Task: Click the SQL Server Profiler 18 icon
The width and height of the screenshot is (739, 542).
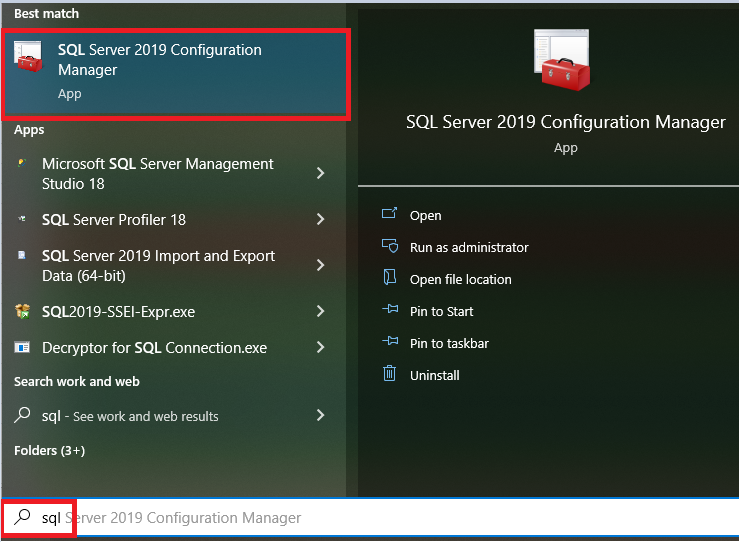Action: (x=22, y=219)
